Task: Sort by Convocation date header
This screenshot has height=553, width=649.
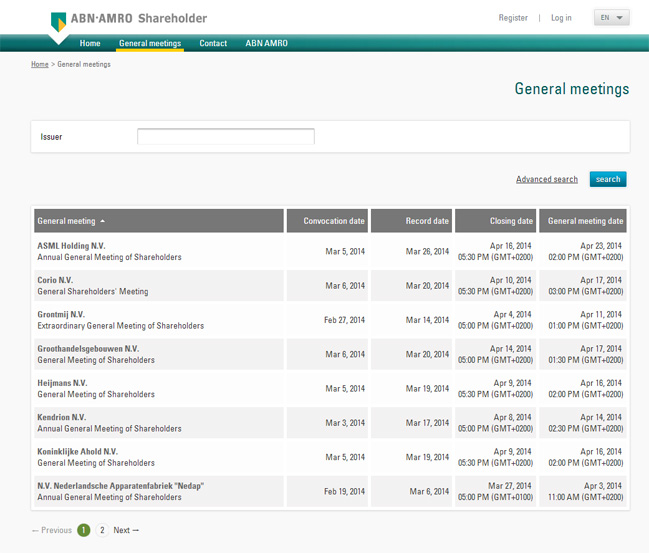Action: click(327, 221)
